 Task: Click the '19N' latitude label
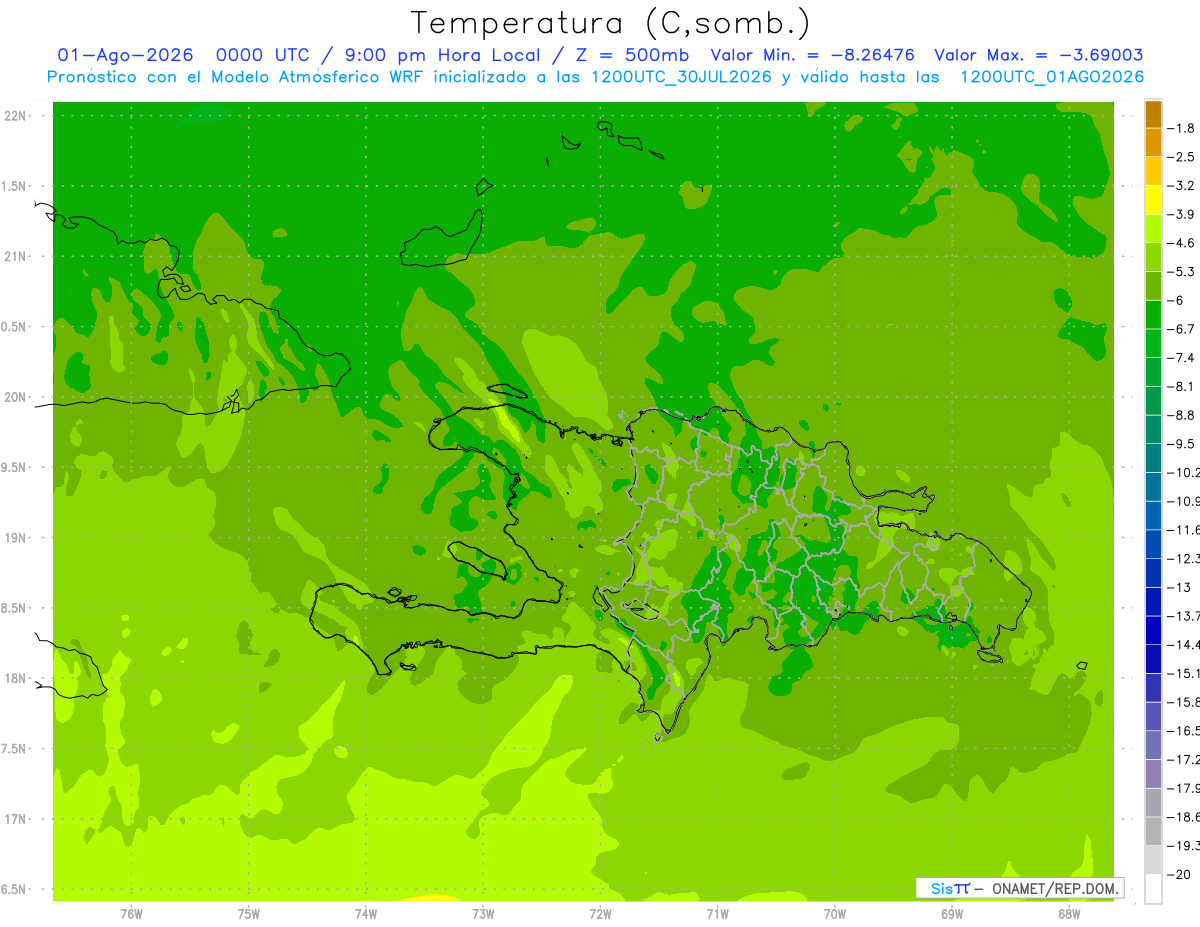tap(15, 538)
